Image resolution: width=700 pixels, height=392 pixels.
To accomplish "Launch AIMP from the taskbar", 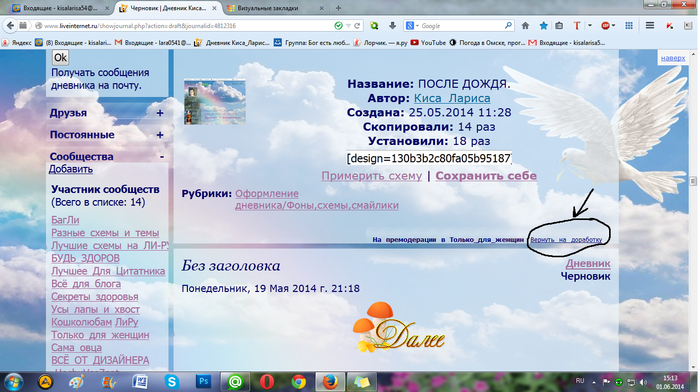I will click(x=45, y=382).
